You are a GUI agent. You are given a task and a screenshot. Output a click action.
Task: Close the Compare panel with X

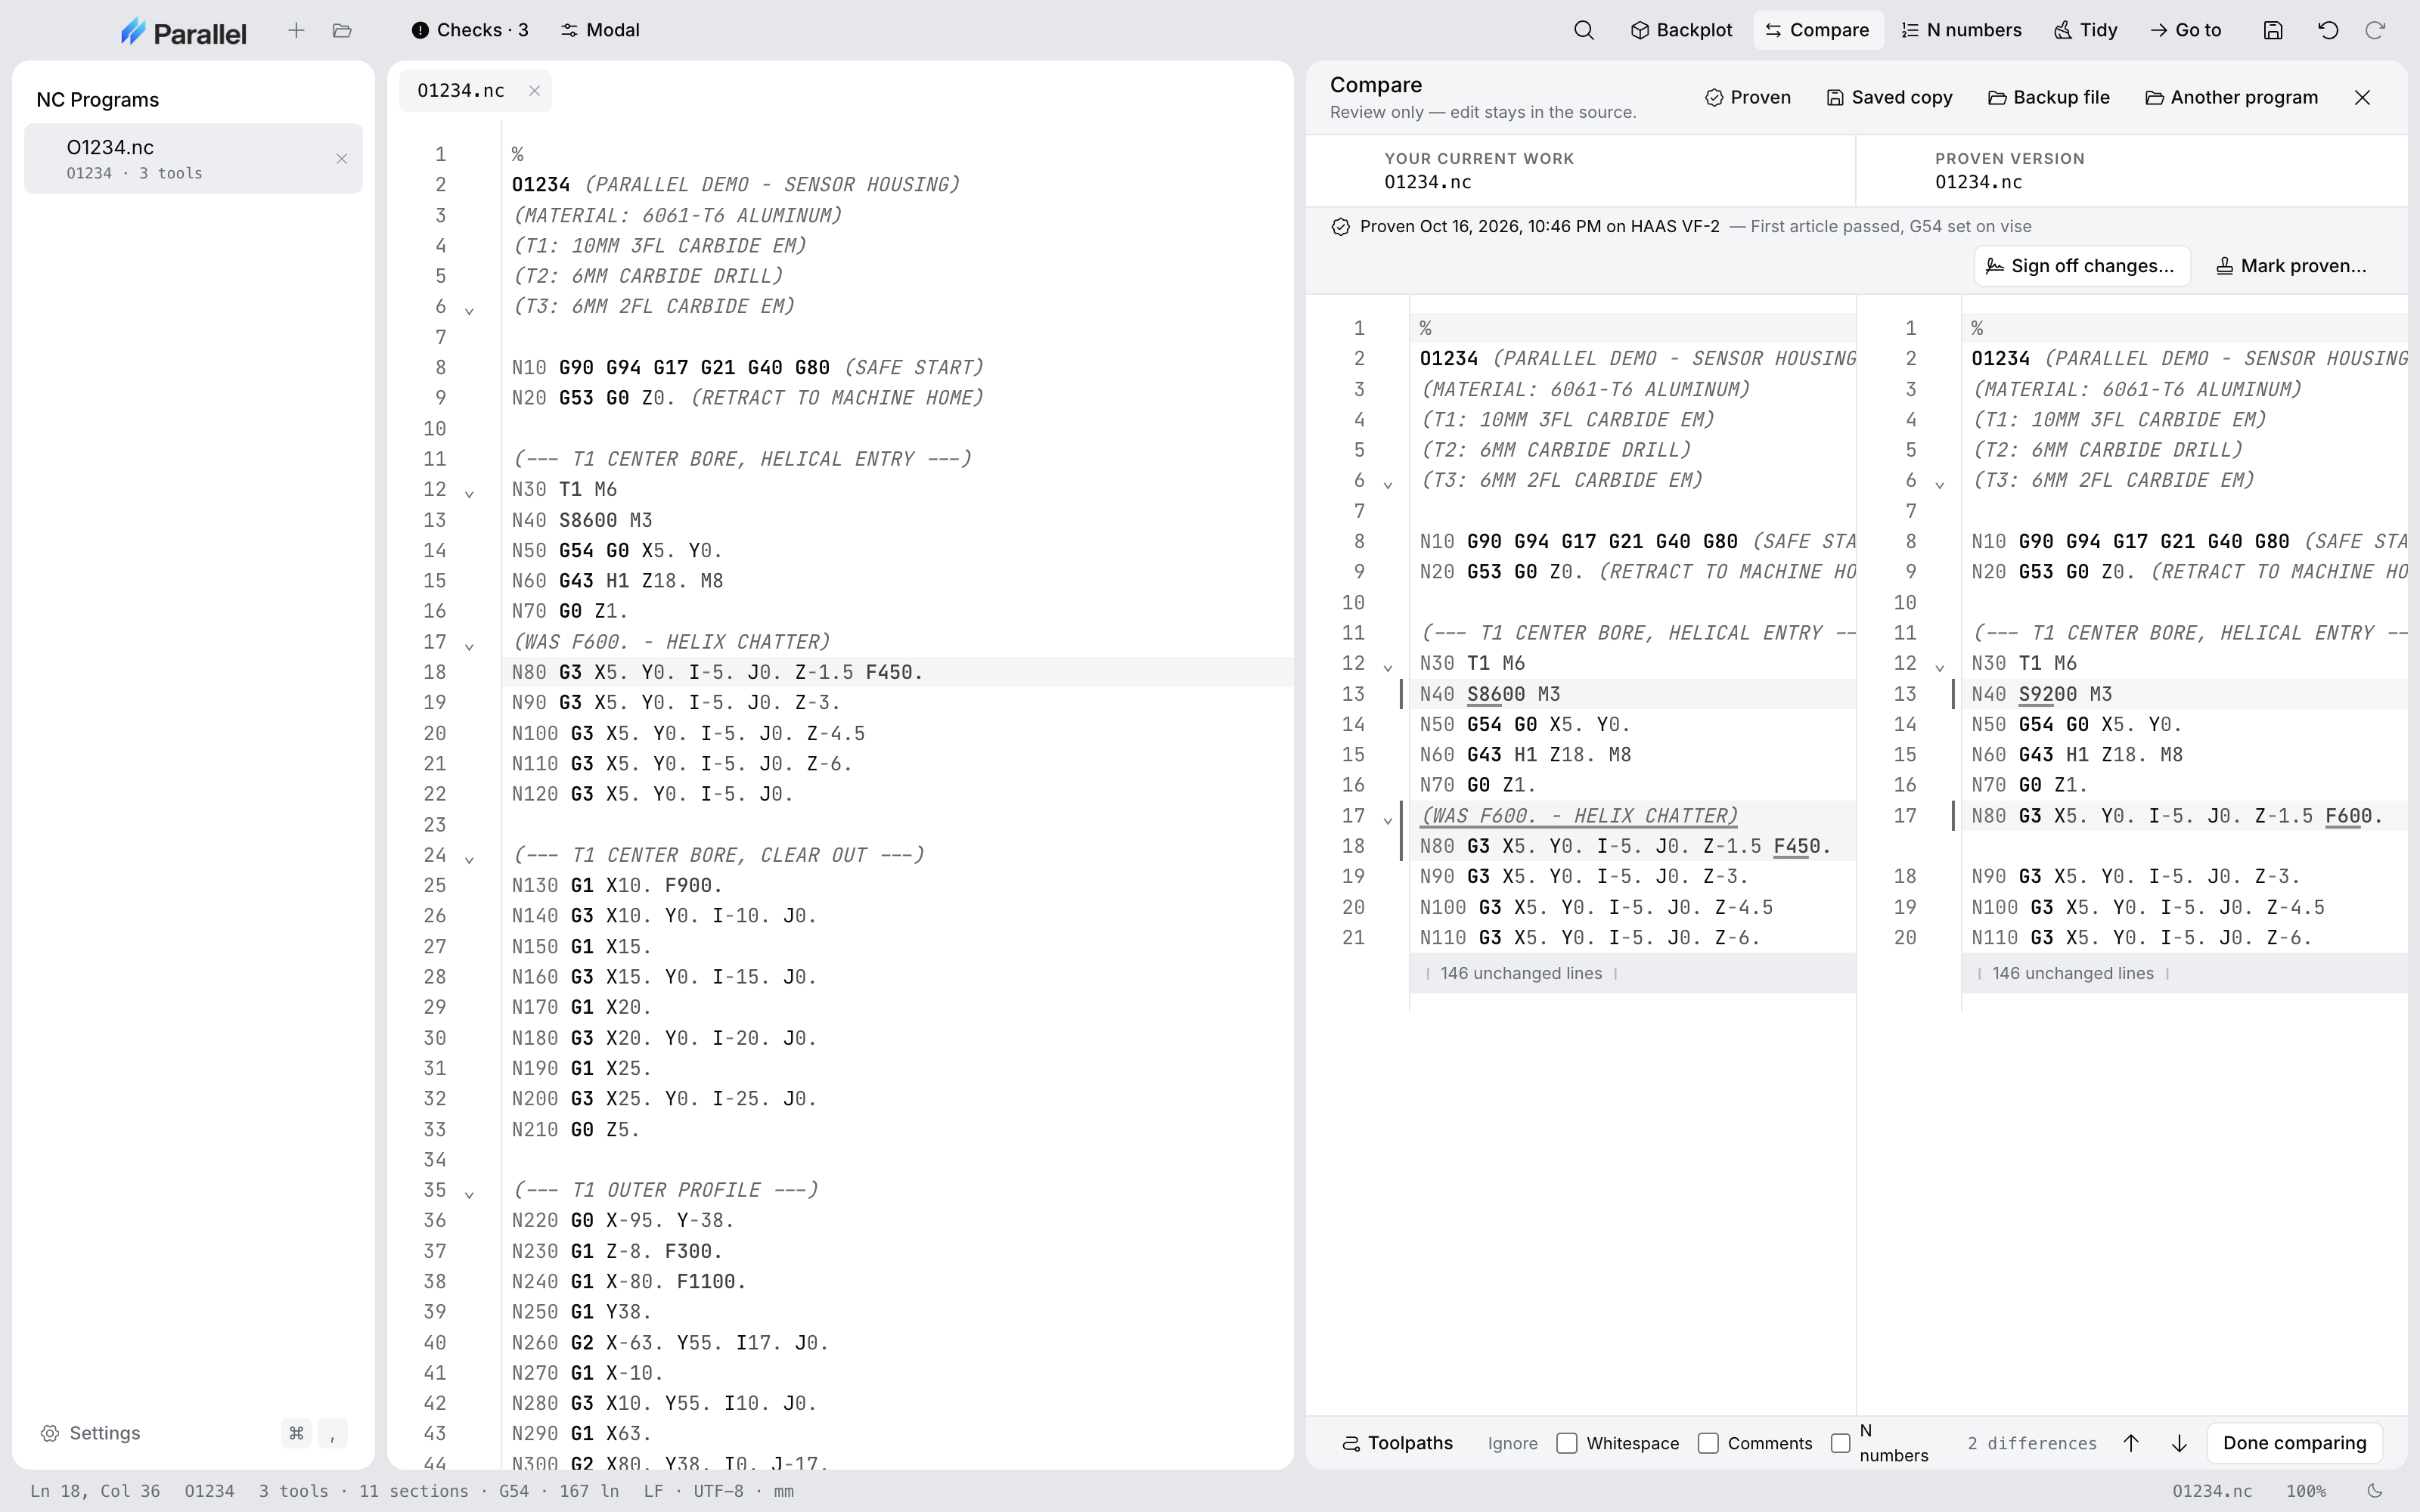click(x=2363, y=97)
